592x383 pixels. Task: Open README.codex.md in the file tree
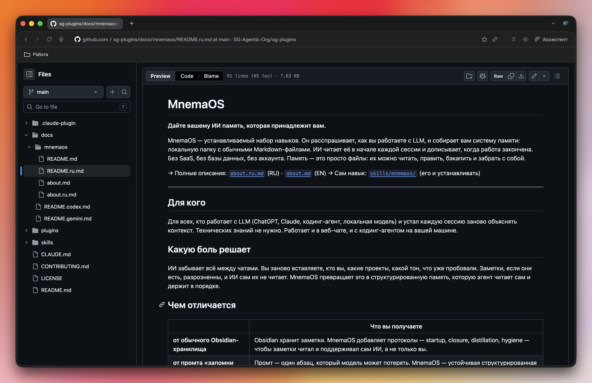click(67, 207)
